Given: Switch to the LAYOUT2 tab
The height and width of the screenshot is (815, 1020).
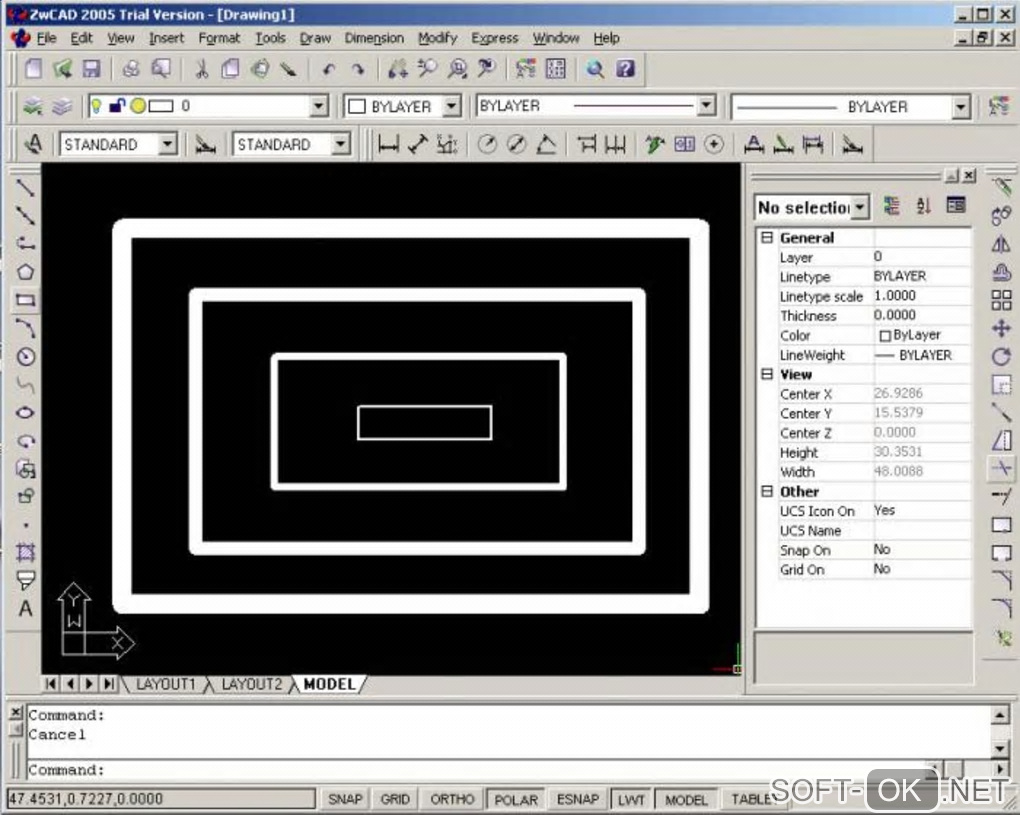Looking at the screenshot, I should coord(252,684).
